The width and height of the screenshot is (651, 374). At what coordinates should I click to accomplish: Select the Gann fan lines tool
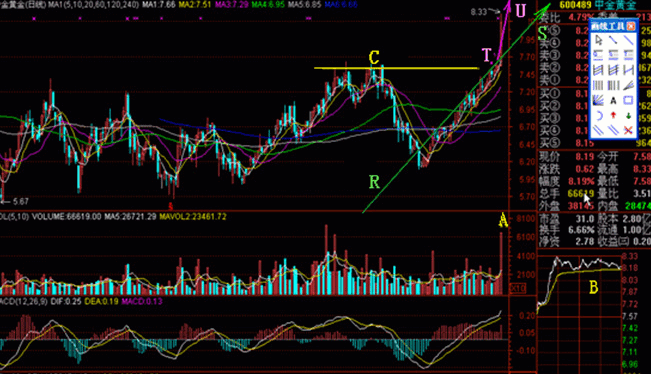click(x=598, y=100)
